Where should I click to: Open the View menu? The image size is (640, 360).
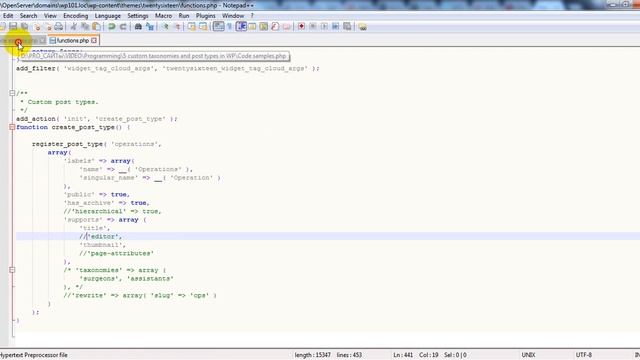click(x=50, y=16)
